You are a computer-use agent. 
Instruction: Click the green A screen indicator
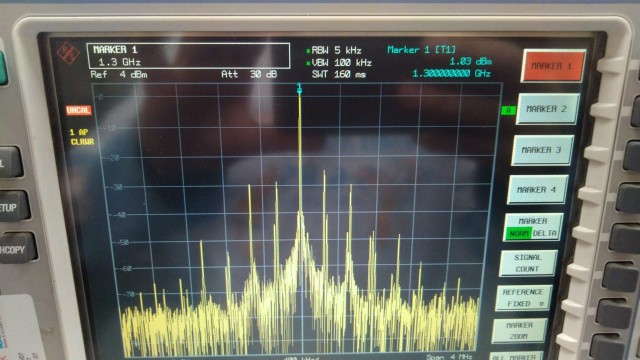(x=508, y=110)
